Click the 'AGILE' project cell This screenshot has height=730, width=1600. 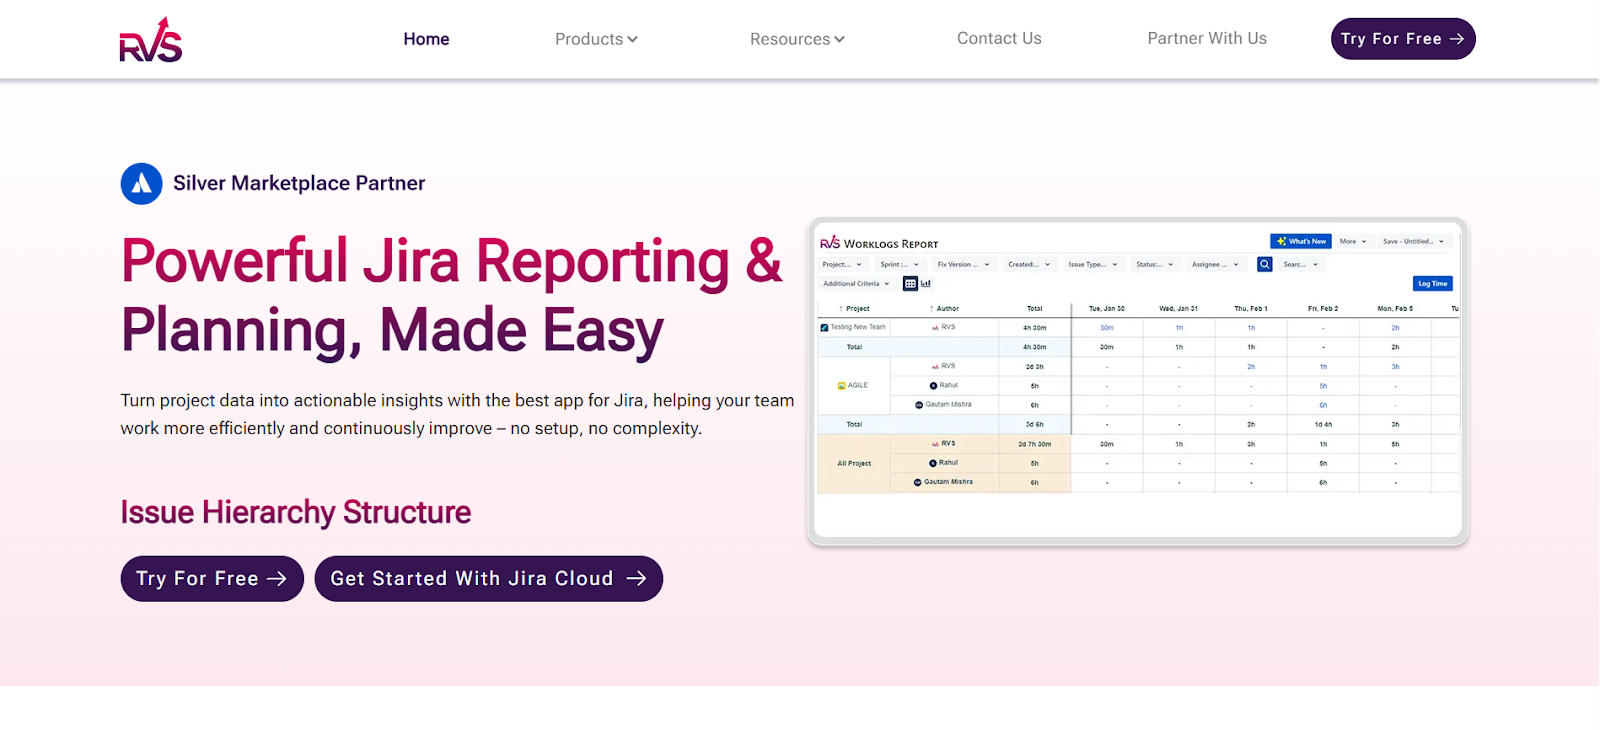(x=854, y=385)
